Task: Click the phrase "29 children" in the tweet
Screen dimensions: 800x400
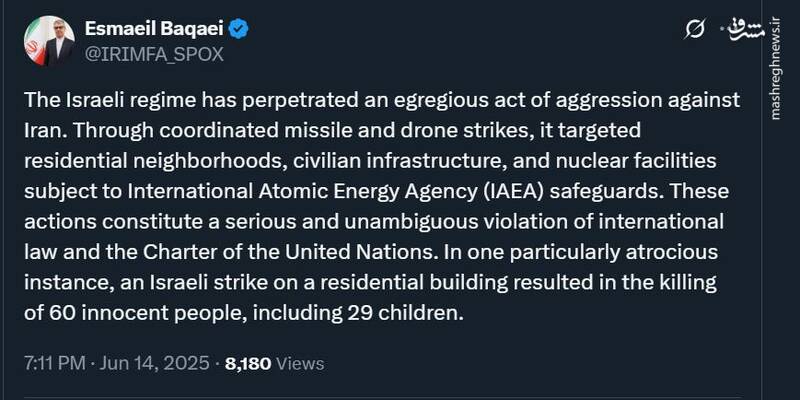Action: (x=411, y=313)
